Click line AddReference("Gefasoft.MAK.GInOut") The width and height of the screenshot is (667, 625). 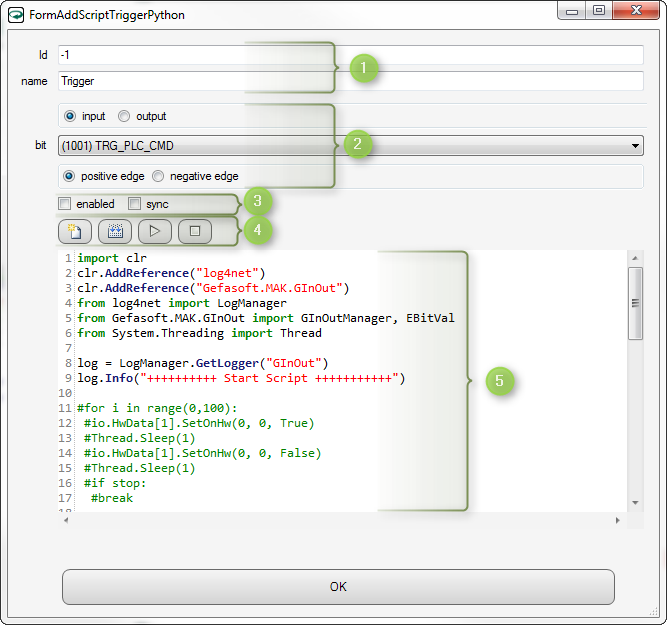213,288
